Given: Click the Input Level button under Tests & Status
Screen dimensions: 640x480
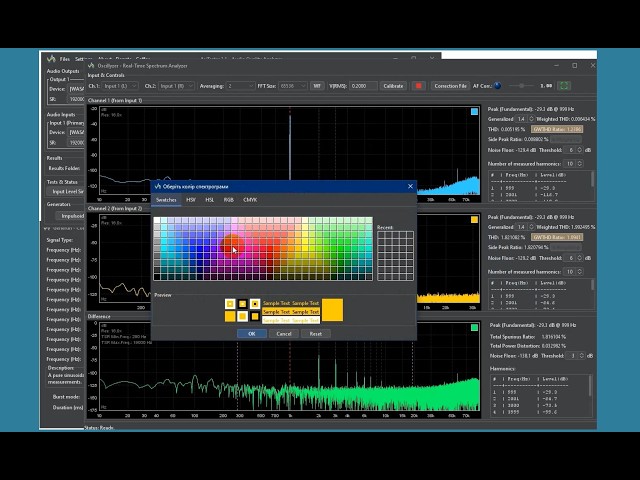Looking at the screenshot, I should 66,191.
